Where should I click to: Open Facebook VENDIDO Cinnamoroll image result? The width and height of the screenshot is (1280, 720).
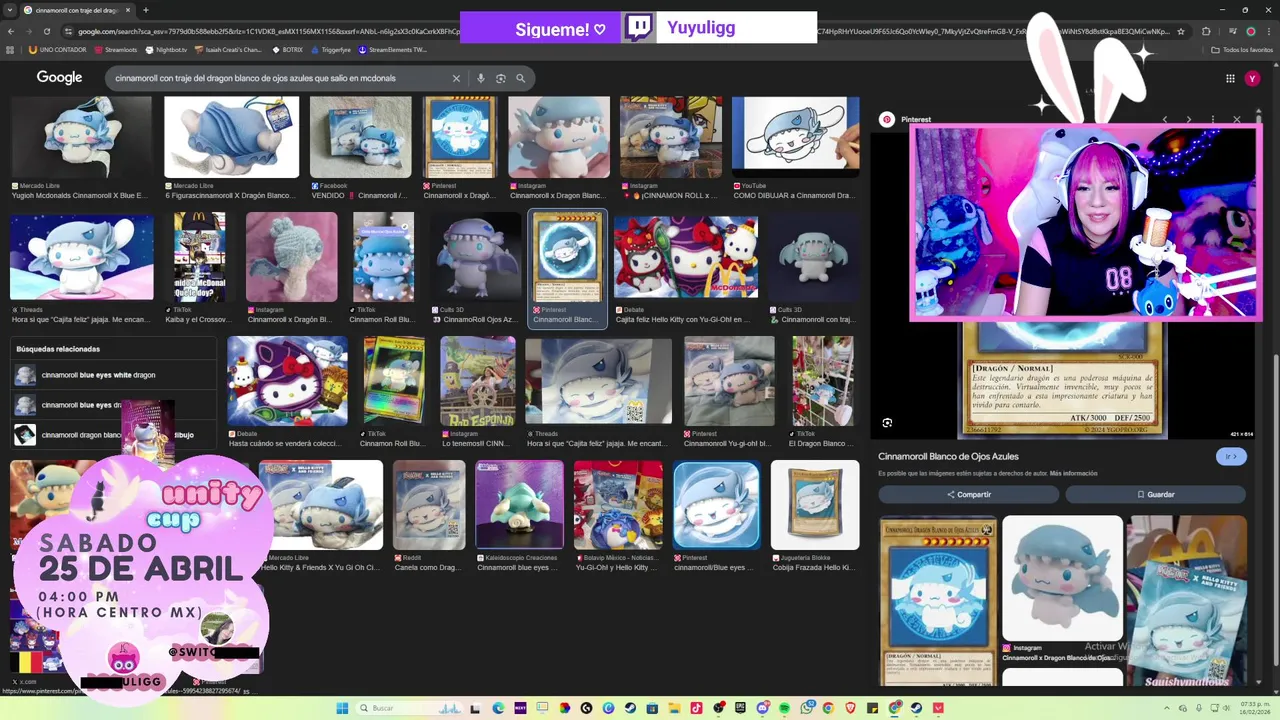pyautogui.click(x=360, y=148)
